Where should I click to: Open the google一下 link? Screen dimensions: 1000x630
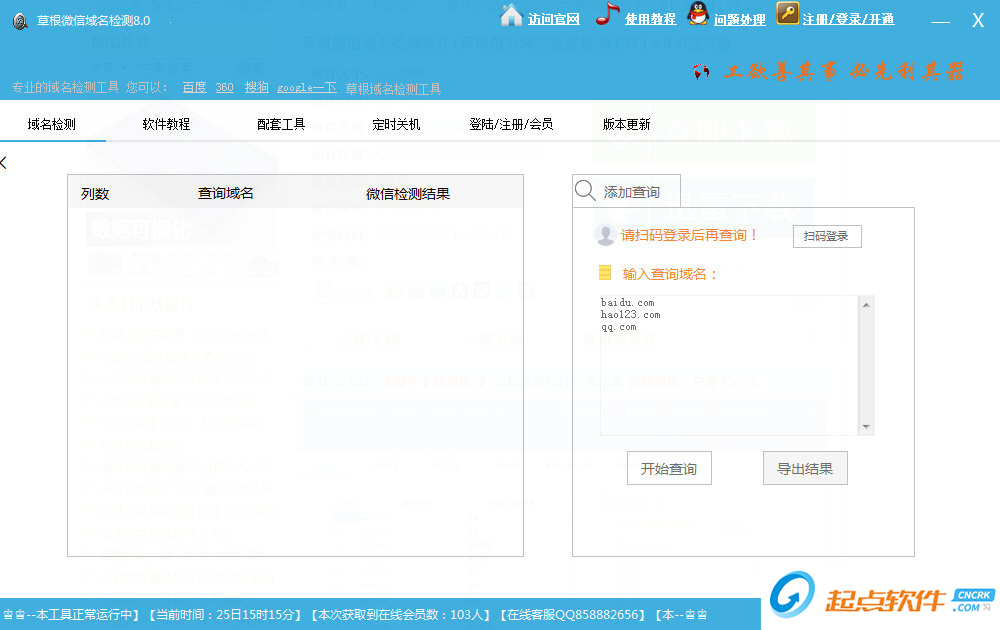[x=307, y=88]
